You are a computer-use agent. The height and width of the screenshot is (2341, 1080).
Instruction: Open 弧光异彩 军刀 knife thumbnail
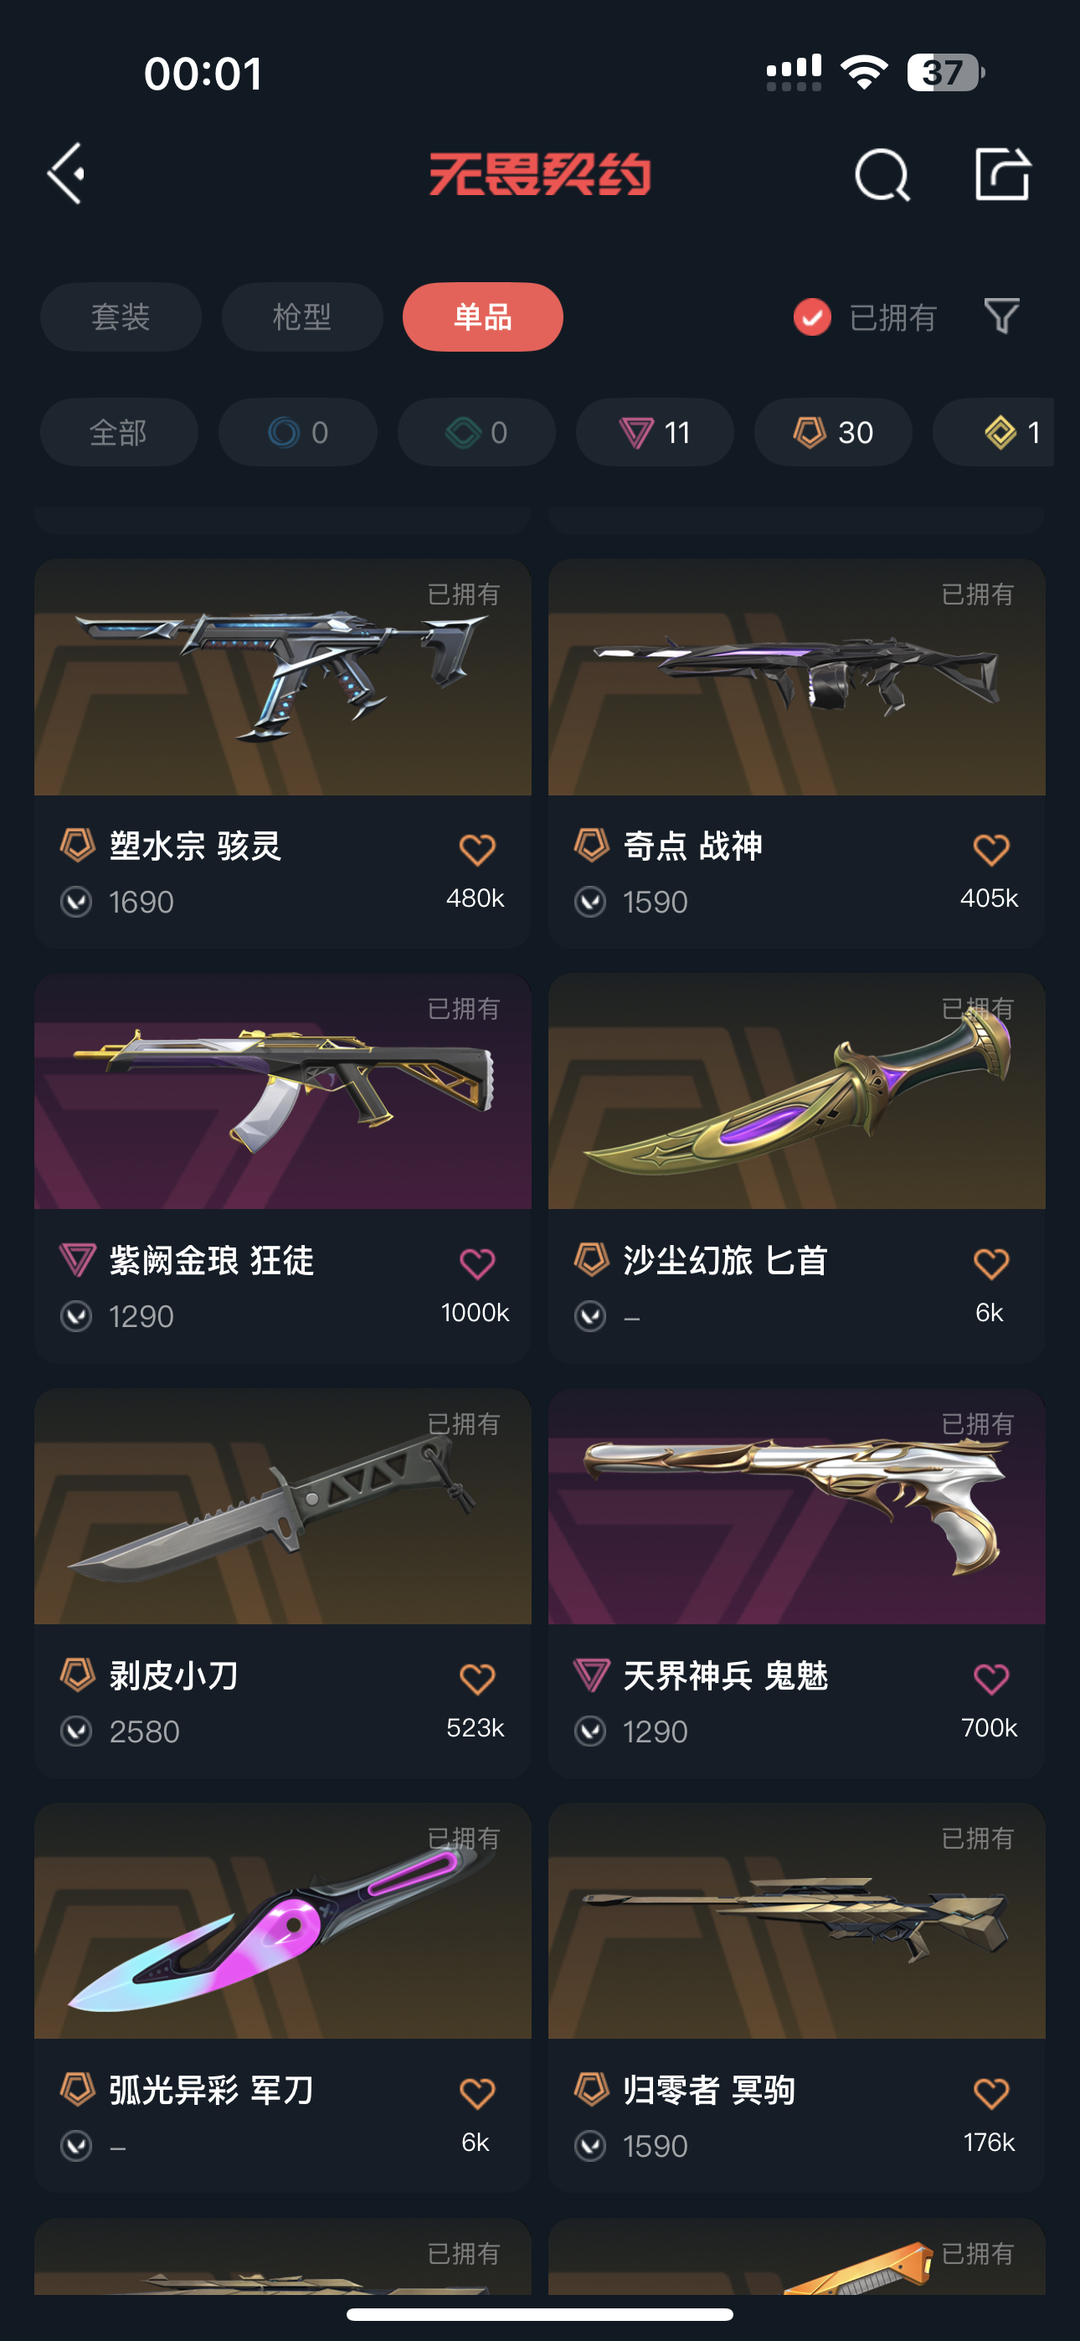click(283, 1921)
